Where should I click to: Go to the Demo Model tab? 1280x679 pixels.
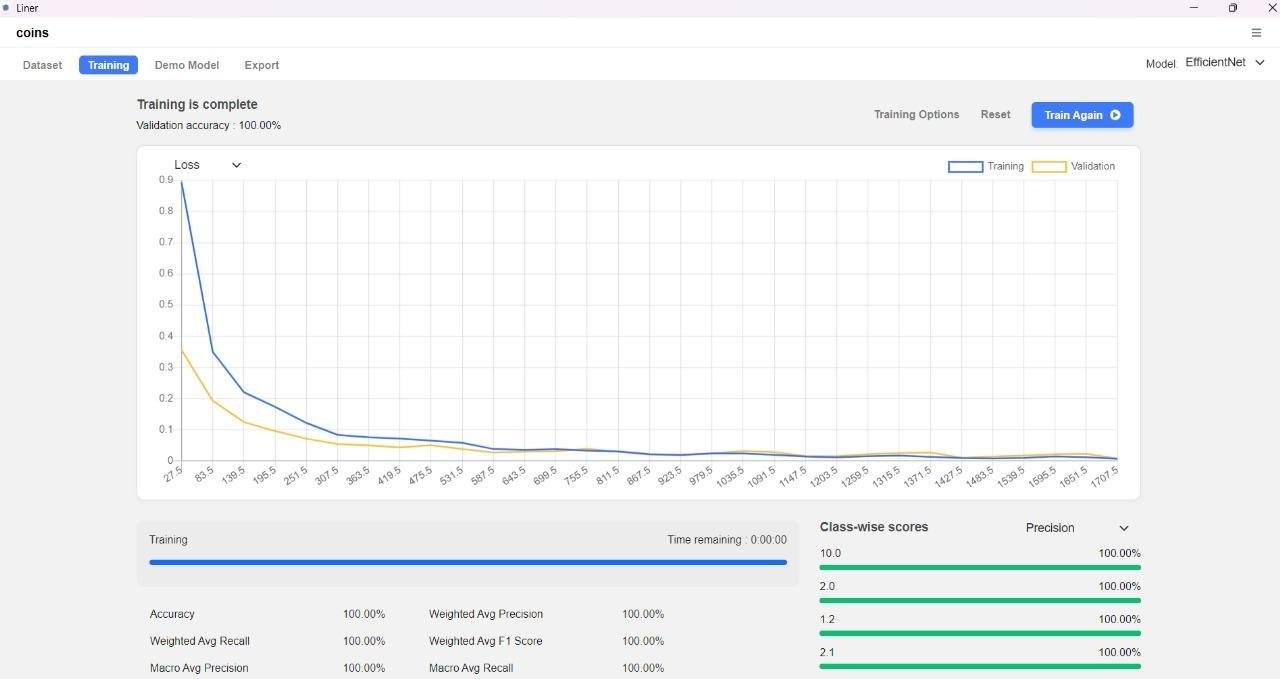(187, 65)
